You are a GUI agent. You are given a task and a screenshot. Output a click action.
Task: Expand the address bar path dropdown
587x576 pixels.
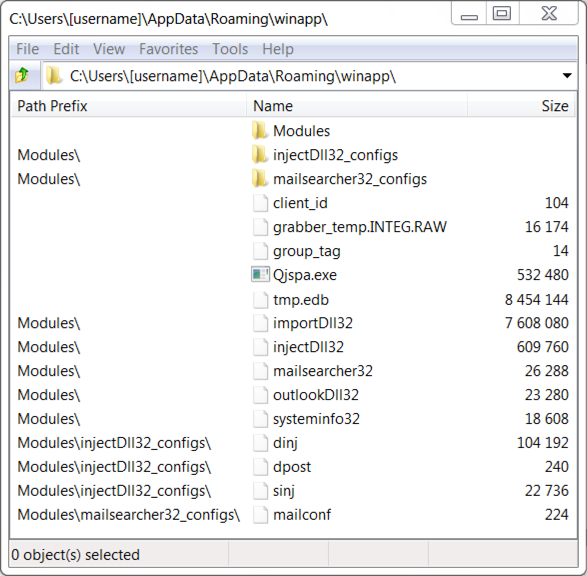point(567,76)
